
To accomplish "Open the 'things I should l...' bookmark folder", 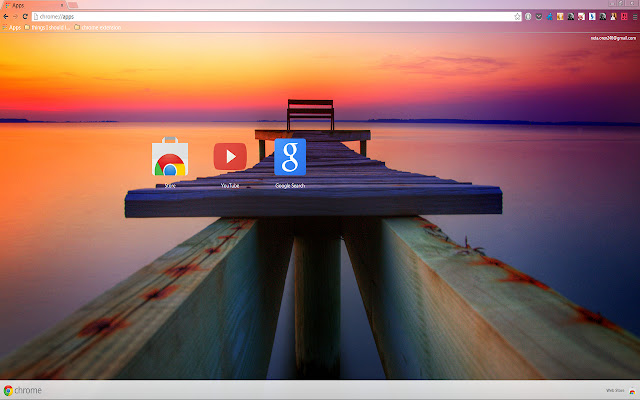I will 47,27.
